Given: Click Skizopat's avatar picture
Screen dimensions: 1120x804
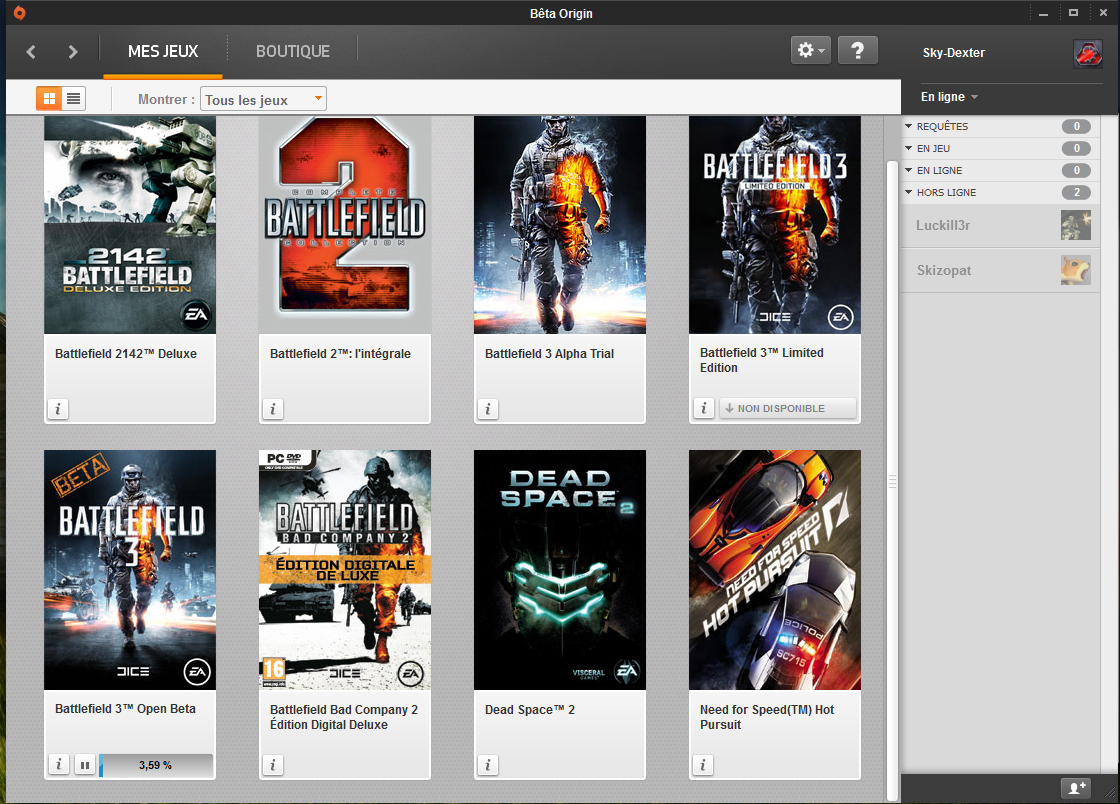Looking at the screenshot, I should coord(1076,270).
